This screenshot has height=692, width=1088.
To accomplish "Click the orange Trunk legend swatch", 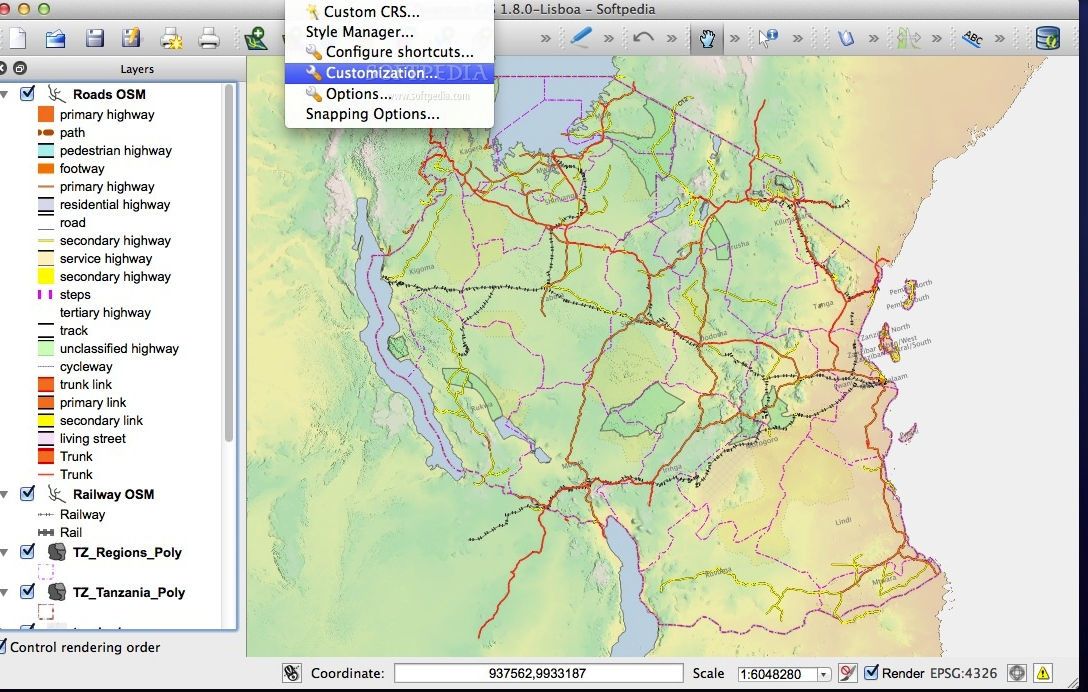I will pyautogui.click(x=46, y=456).
